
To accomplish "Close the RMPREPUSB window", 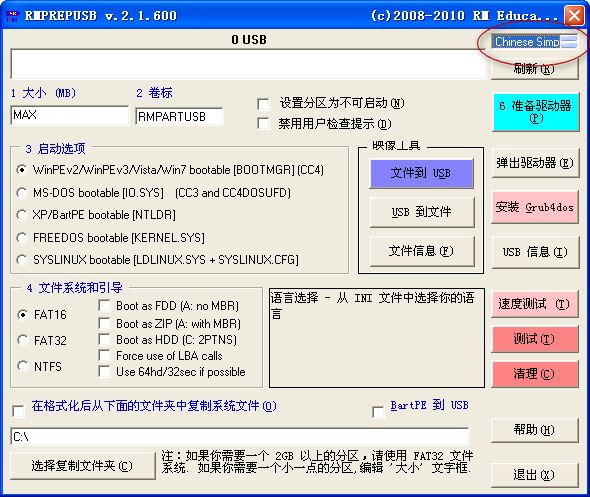I will click(x=574, y=16).
